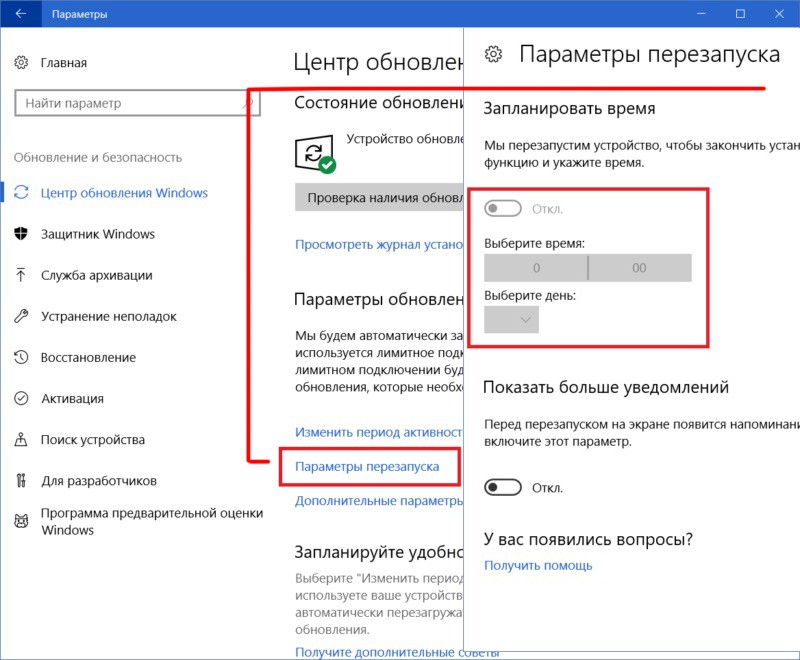
Task: Click the Устранение неполадок wrench icon
Action: (x=21, y=316)
